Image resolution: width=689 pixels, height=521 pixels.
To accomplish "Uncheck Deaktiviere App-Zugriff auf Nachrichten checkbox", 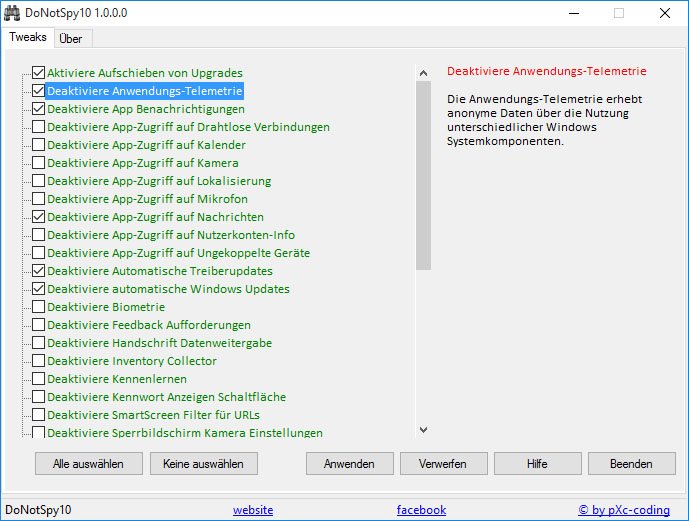I will point(39,217).
